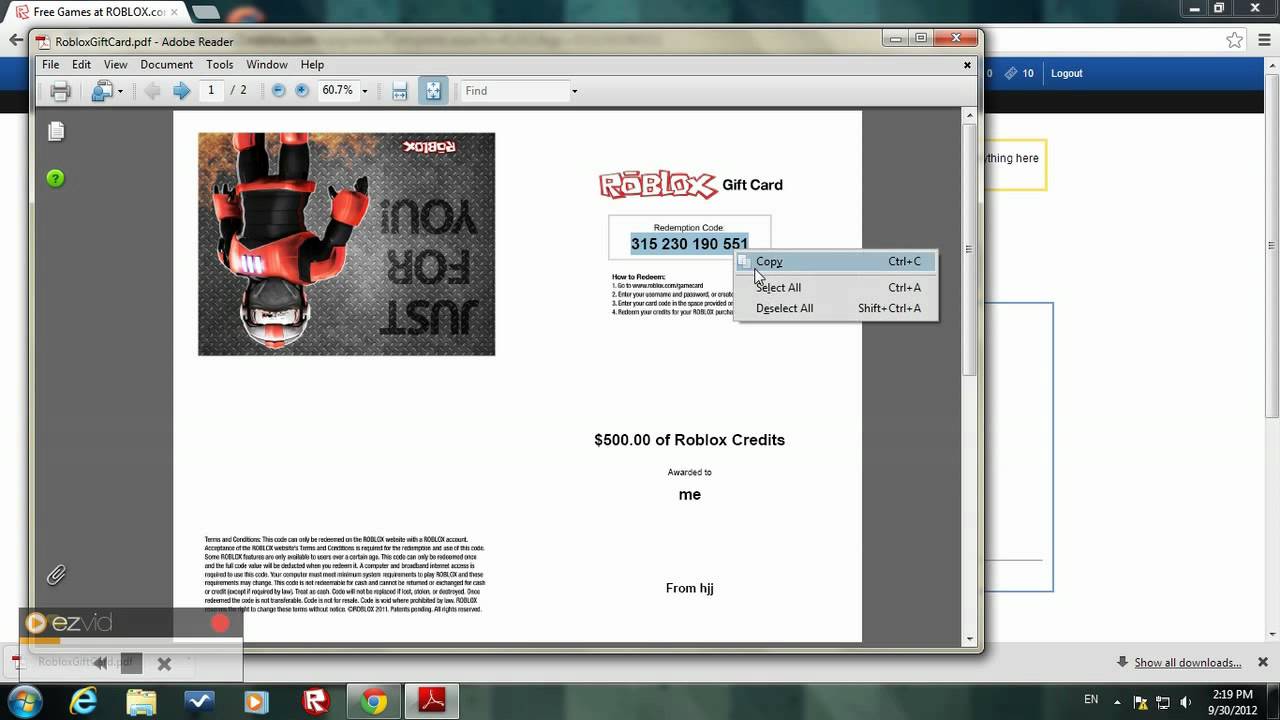Open the Document menu

[x=166, y=64]
